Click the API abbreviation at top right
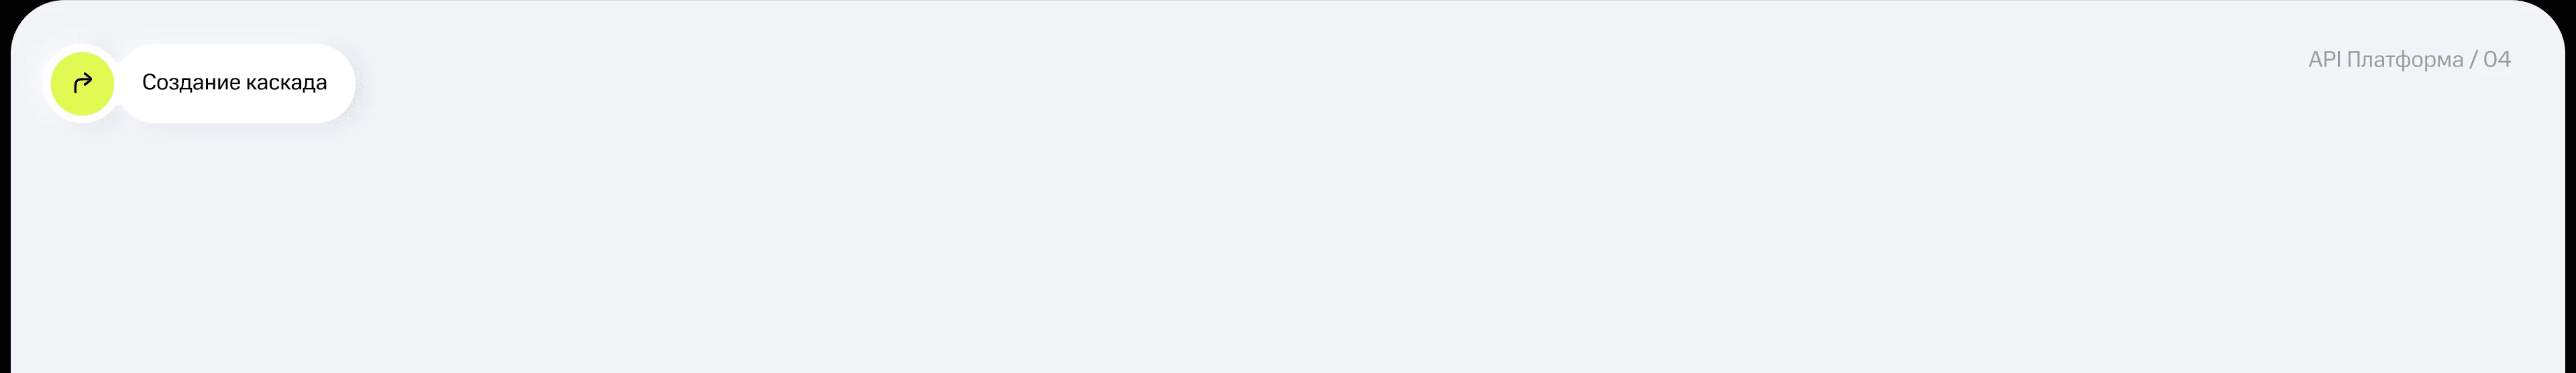 point(2324,60)
